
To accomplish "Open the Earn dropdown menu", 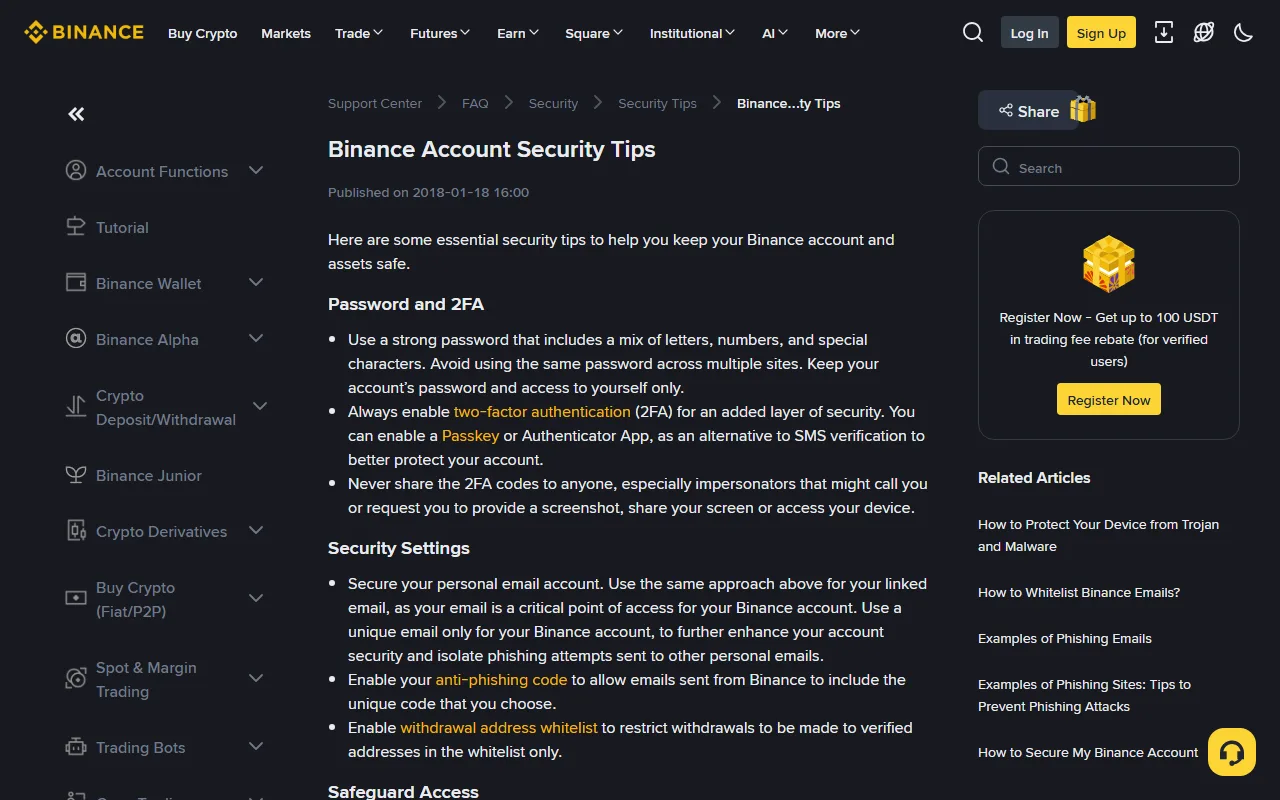I will (518, 33).
